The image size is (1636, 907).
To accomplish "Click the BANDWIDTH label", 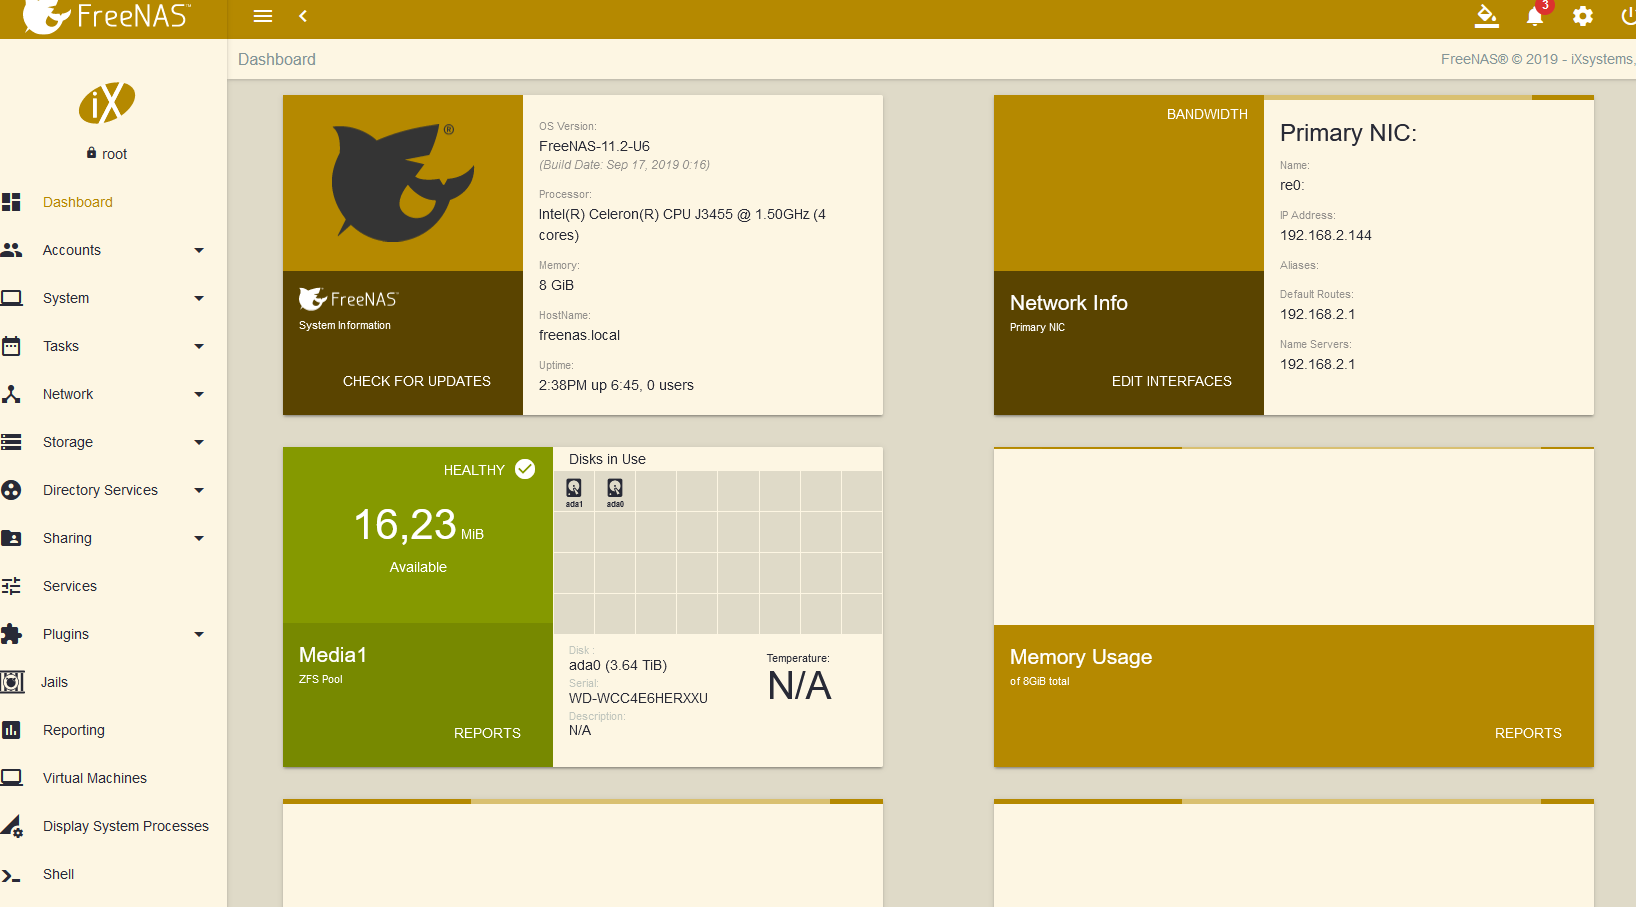I will [x=1207, y=114].
